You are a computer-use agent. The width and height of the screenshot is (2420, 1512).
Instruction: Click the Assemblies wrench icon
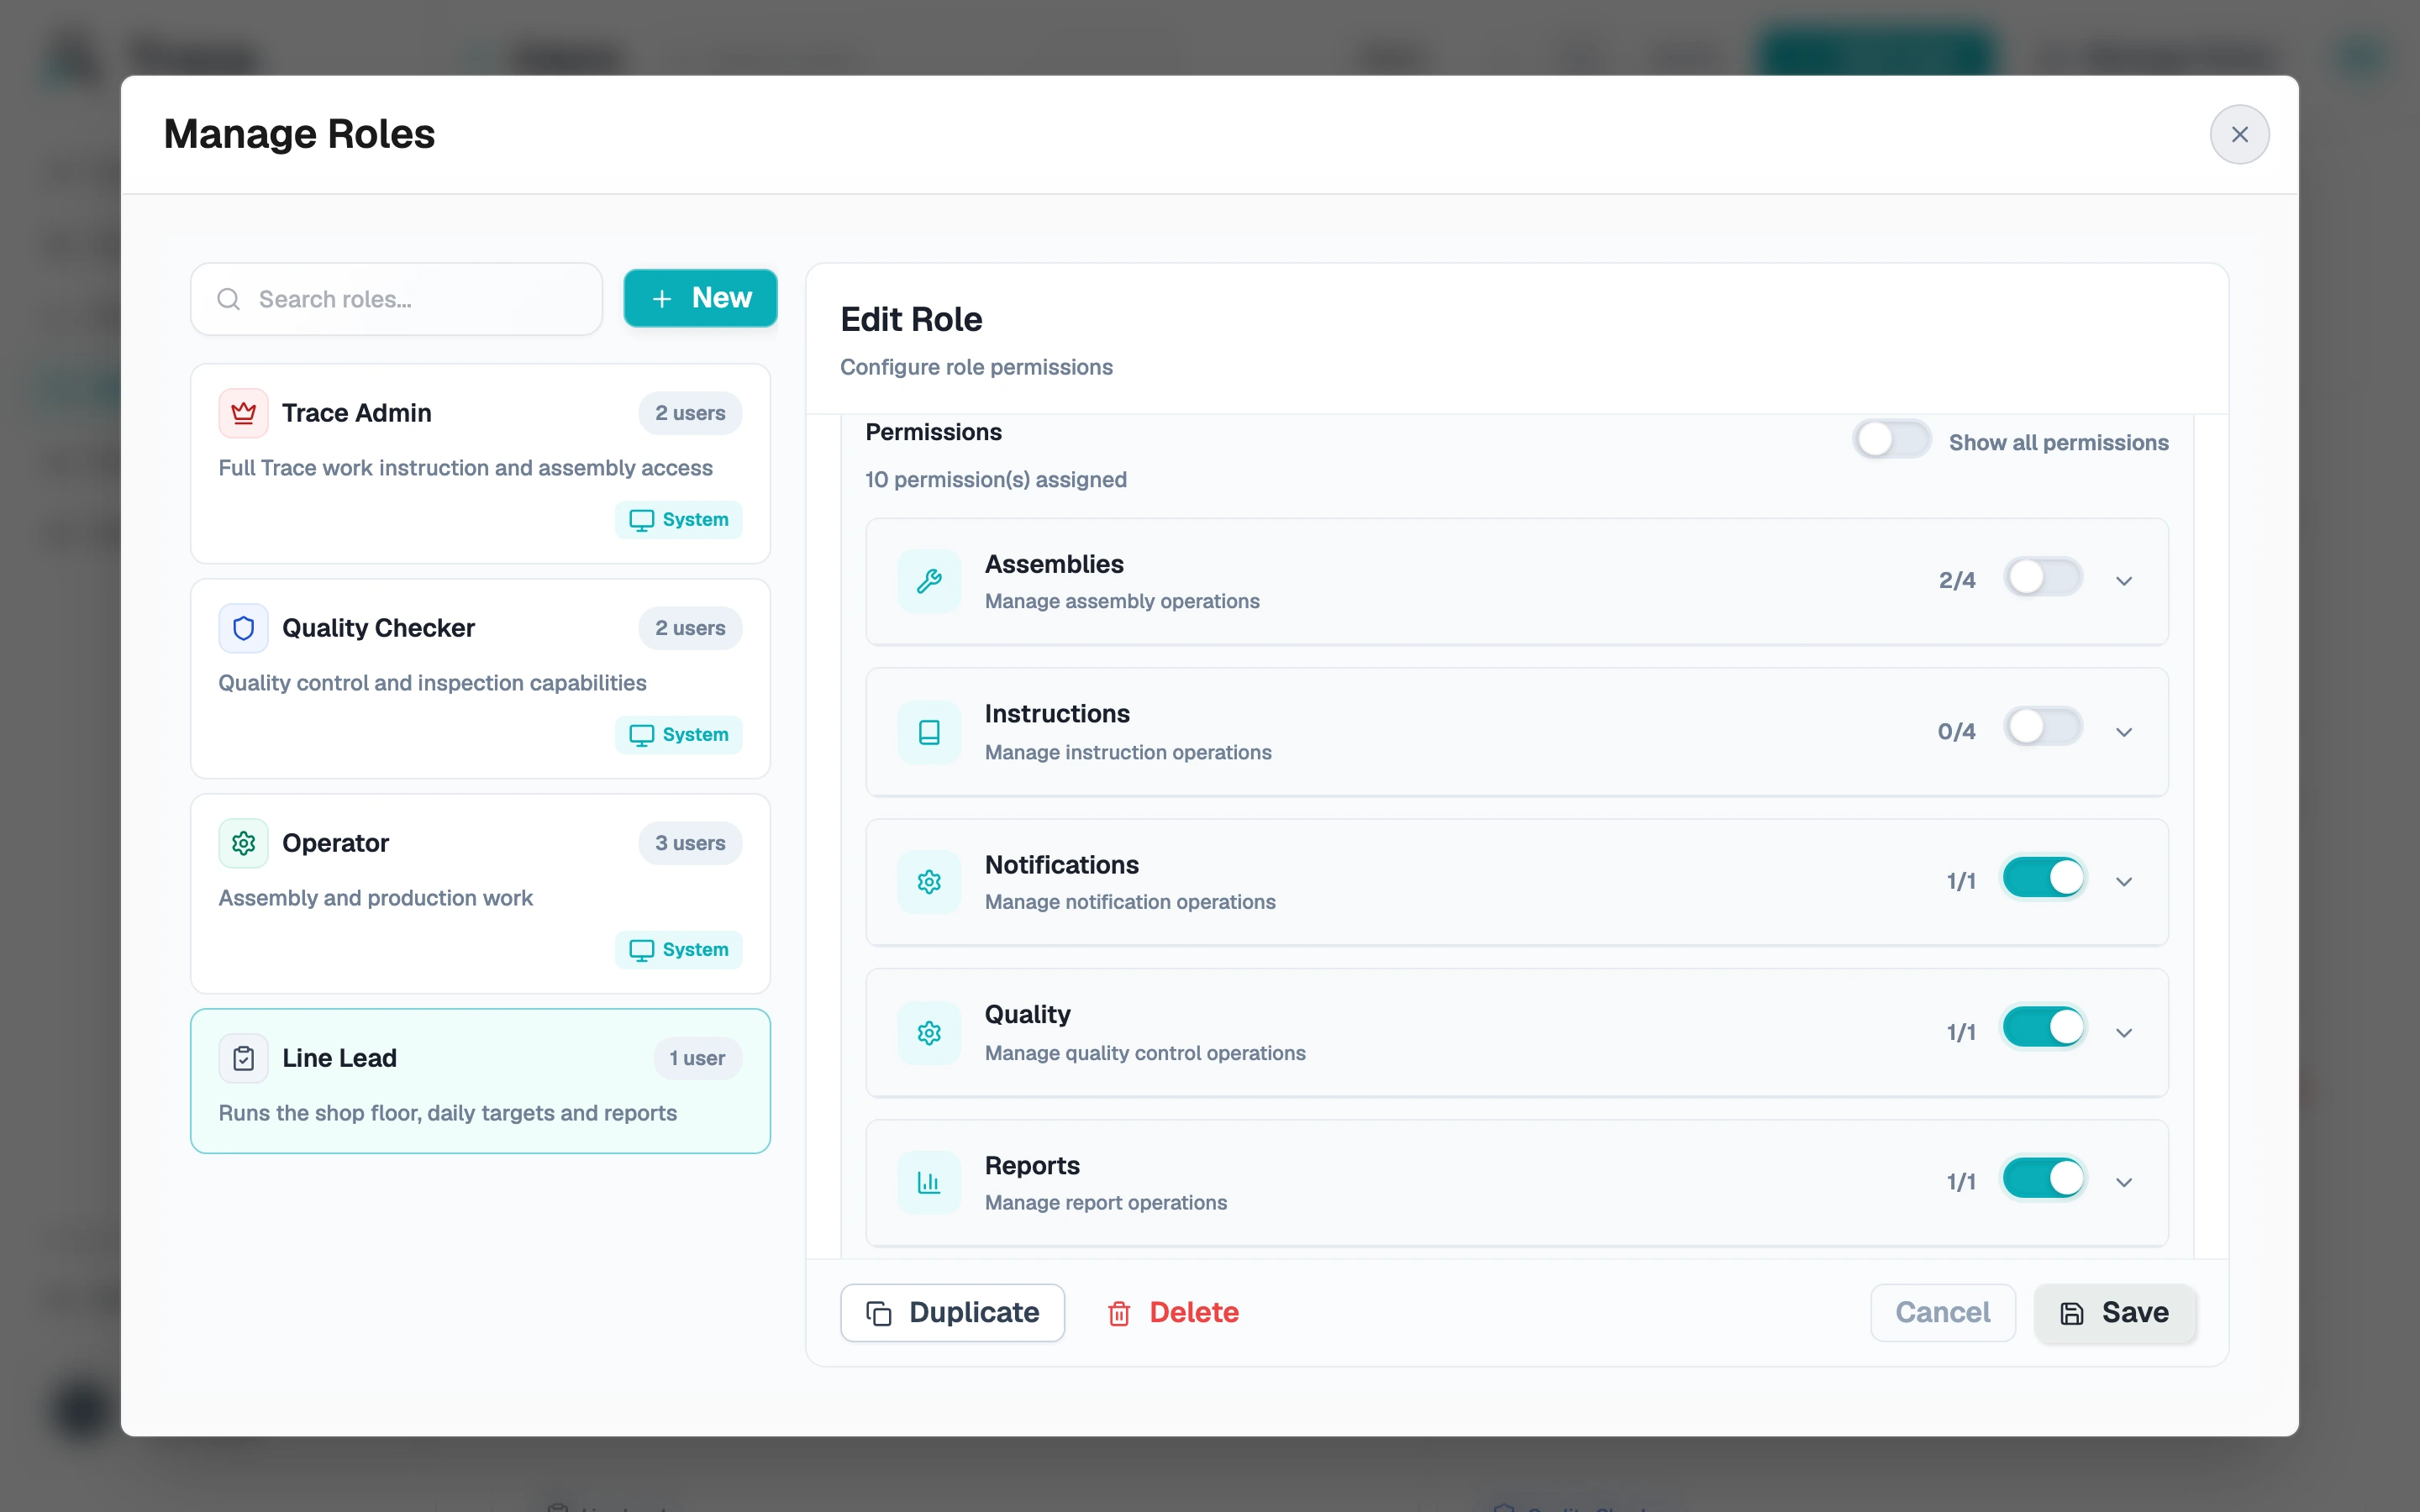pos(929,581)
